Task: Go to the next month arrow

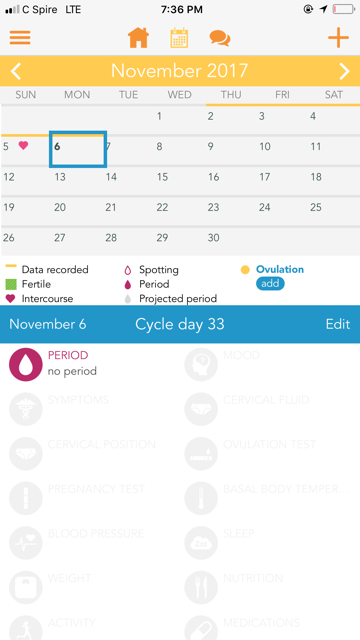Action: coord(344,71)
